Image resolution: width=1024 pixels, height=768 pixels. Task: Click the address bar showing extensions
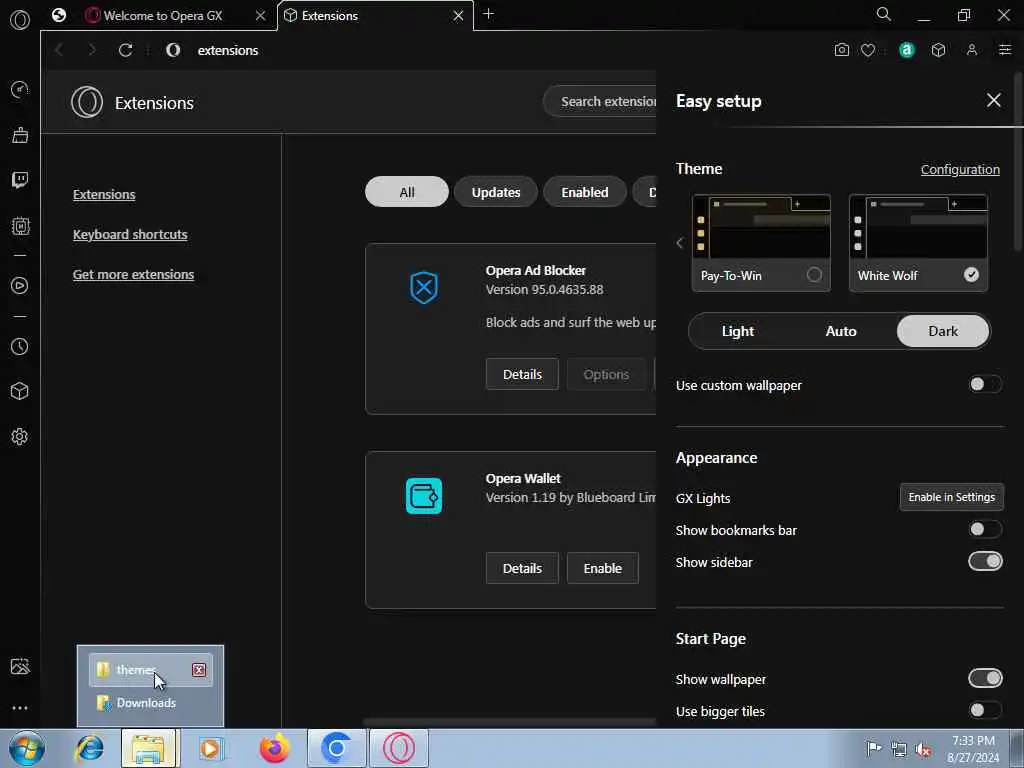pyautogui.click(x=228, y=50)
